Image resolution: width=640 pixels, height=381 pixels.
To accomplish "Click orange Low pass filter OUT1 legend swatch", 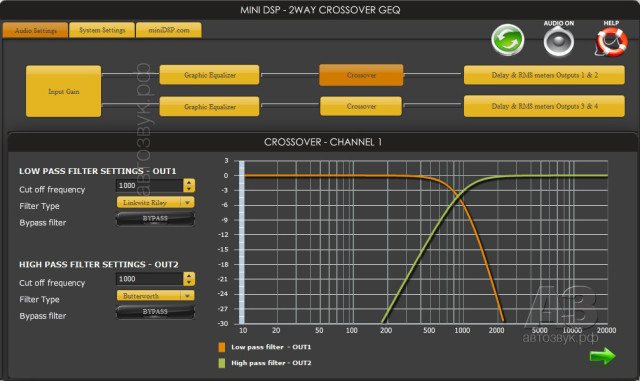I will 222,347.
